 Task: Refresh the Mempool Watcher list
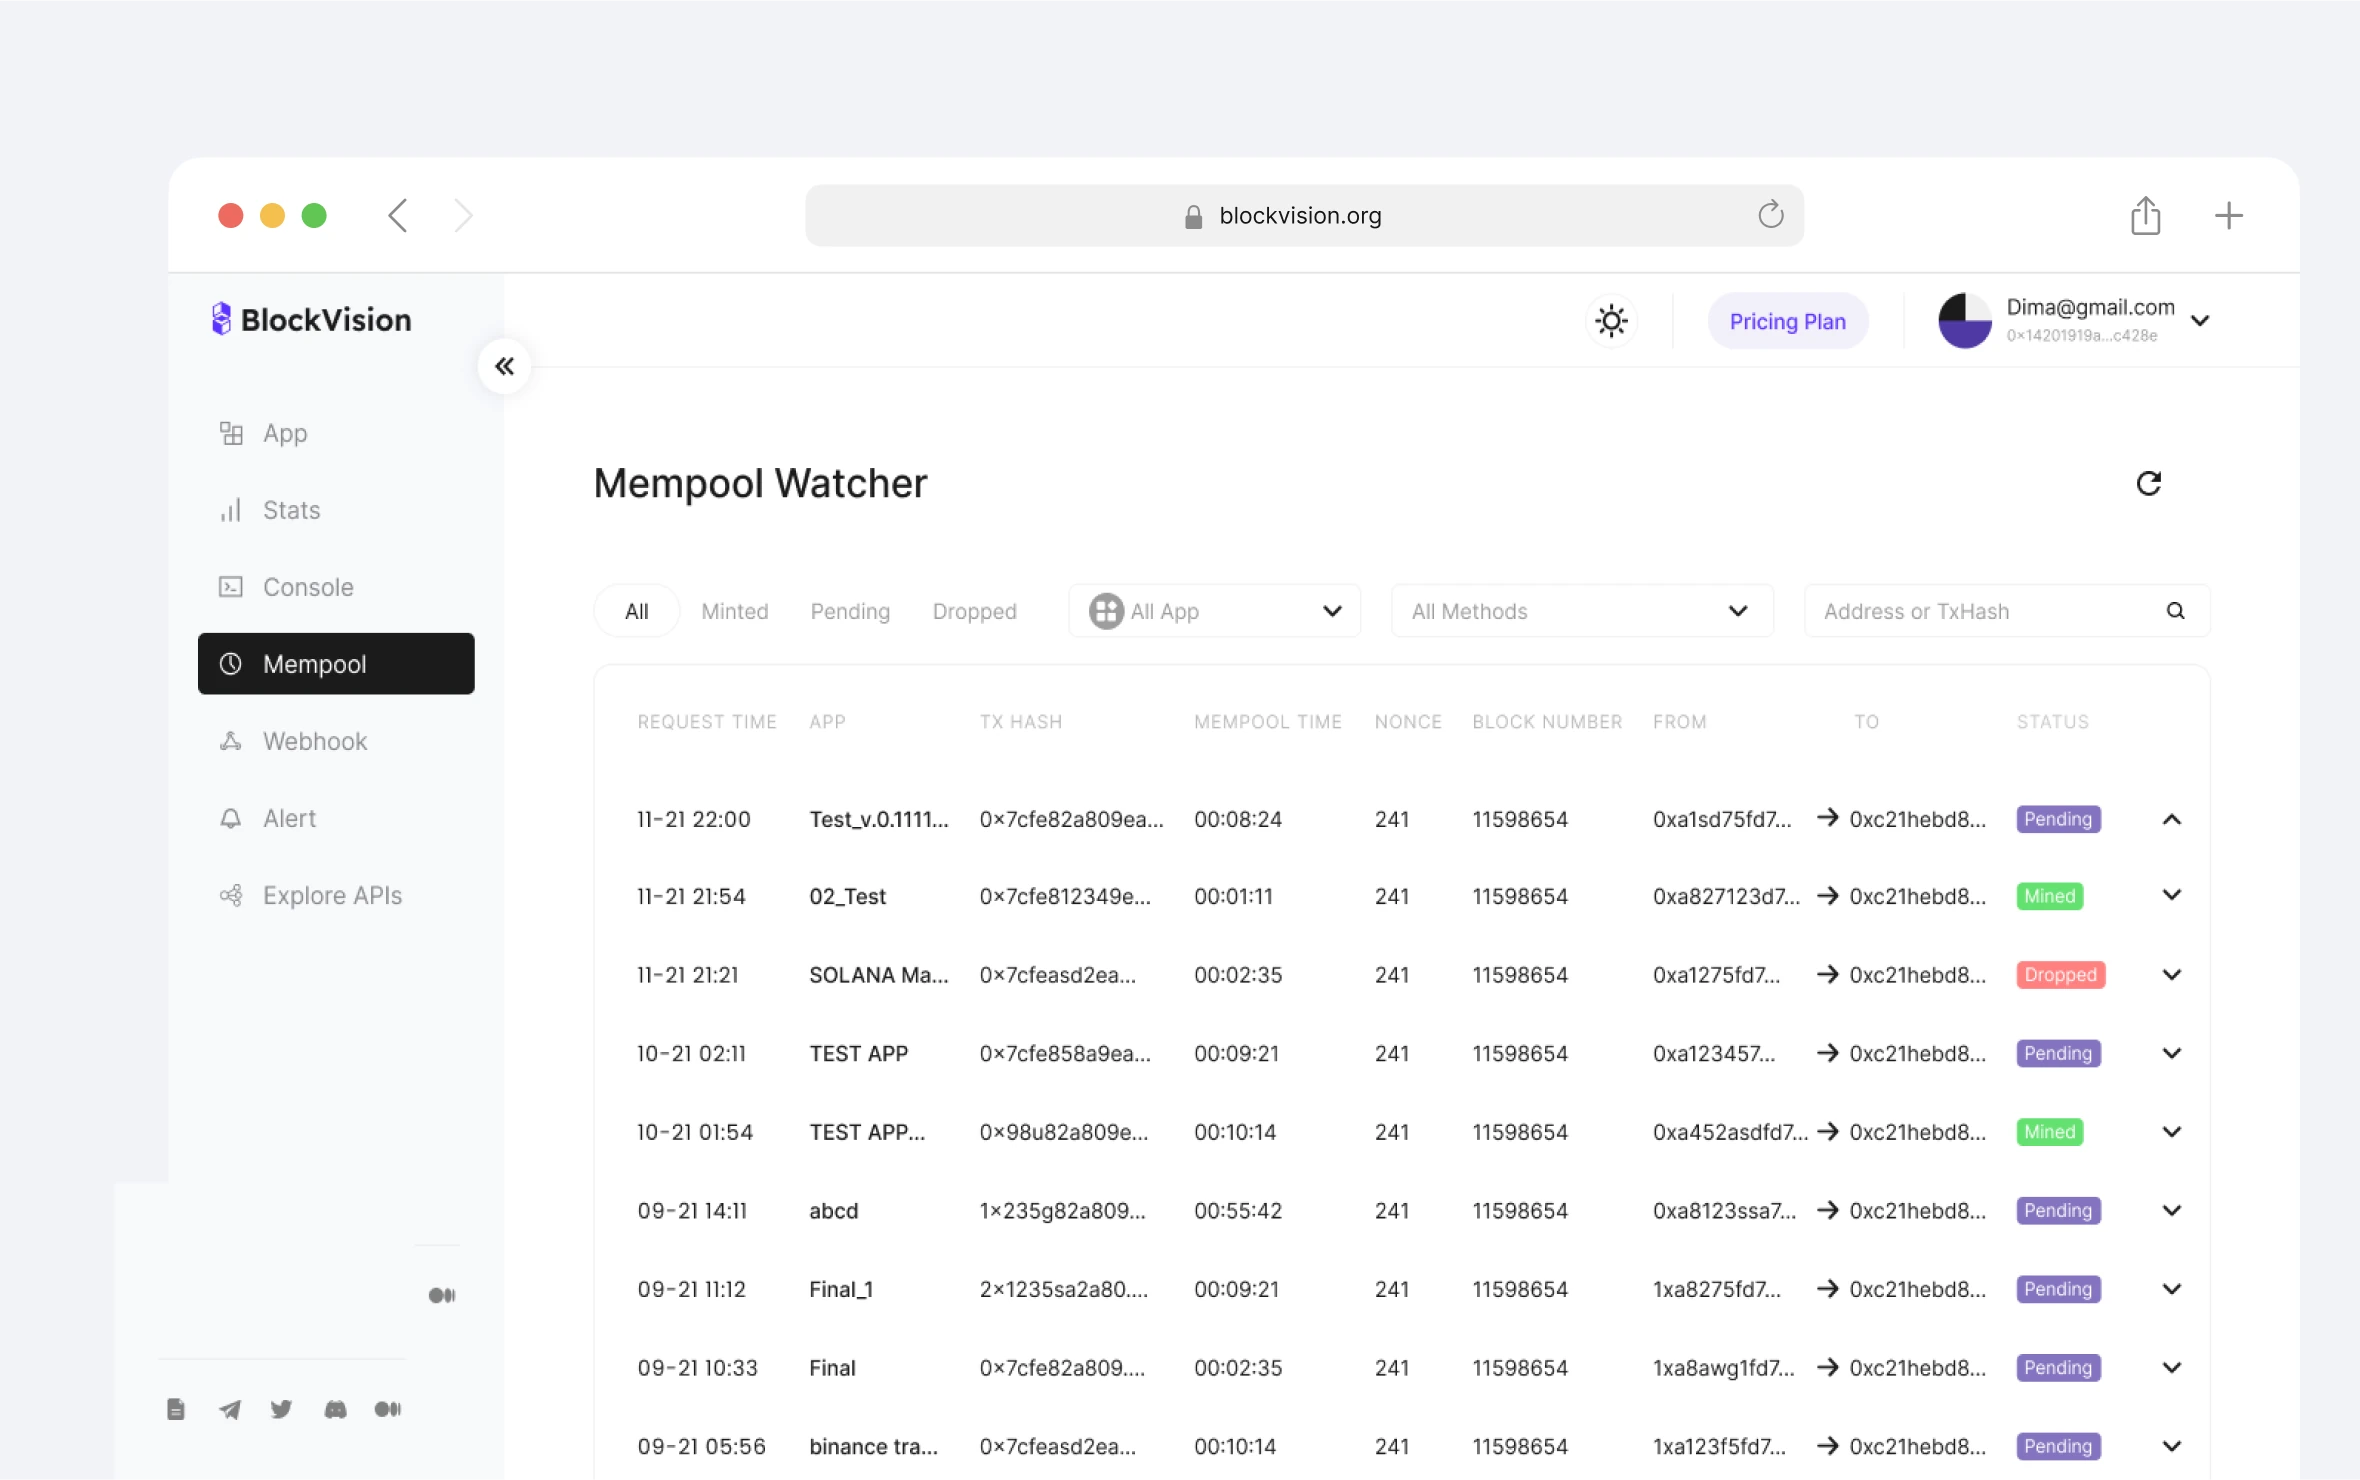[x=2148, y=484]
